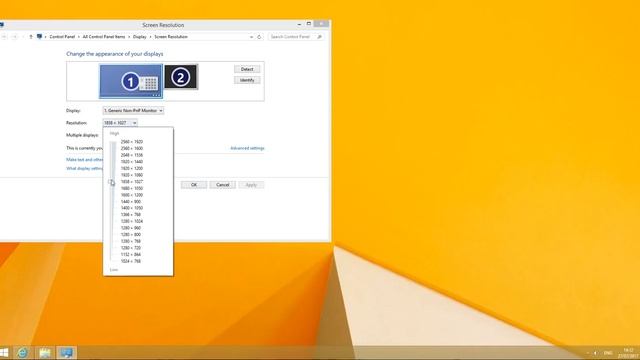Screen dimensions: 640x360
Task: Click the Cancel button
Action: [222, 185]
